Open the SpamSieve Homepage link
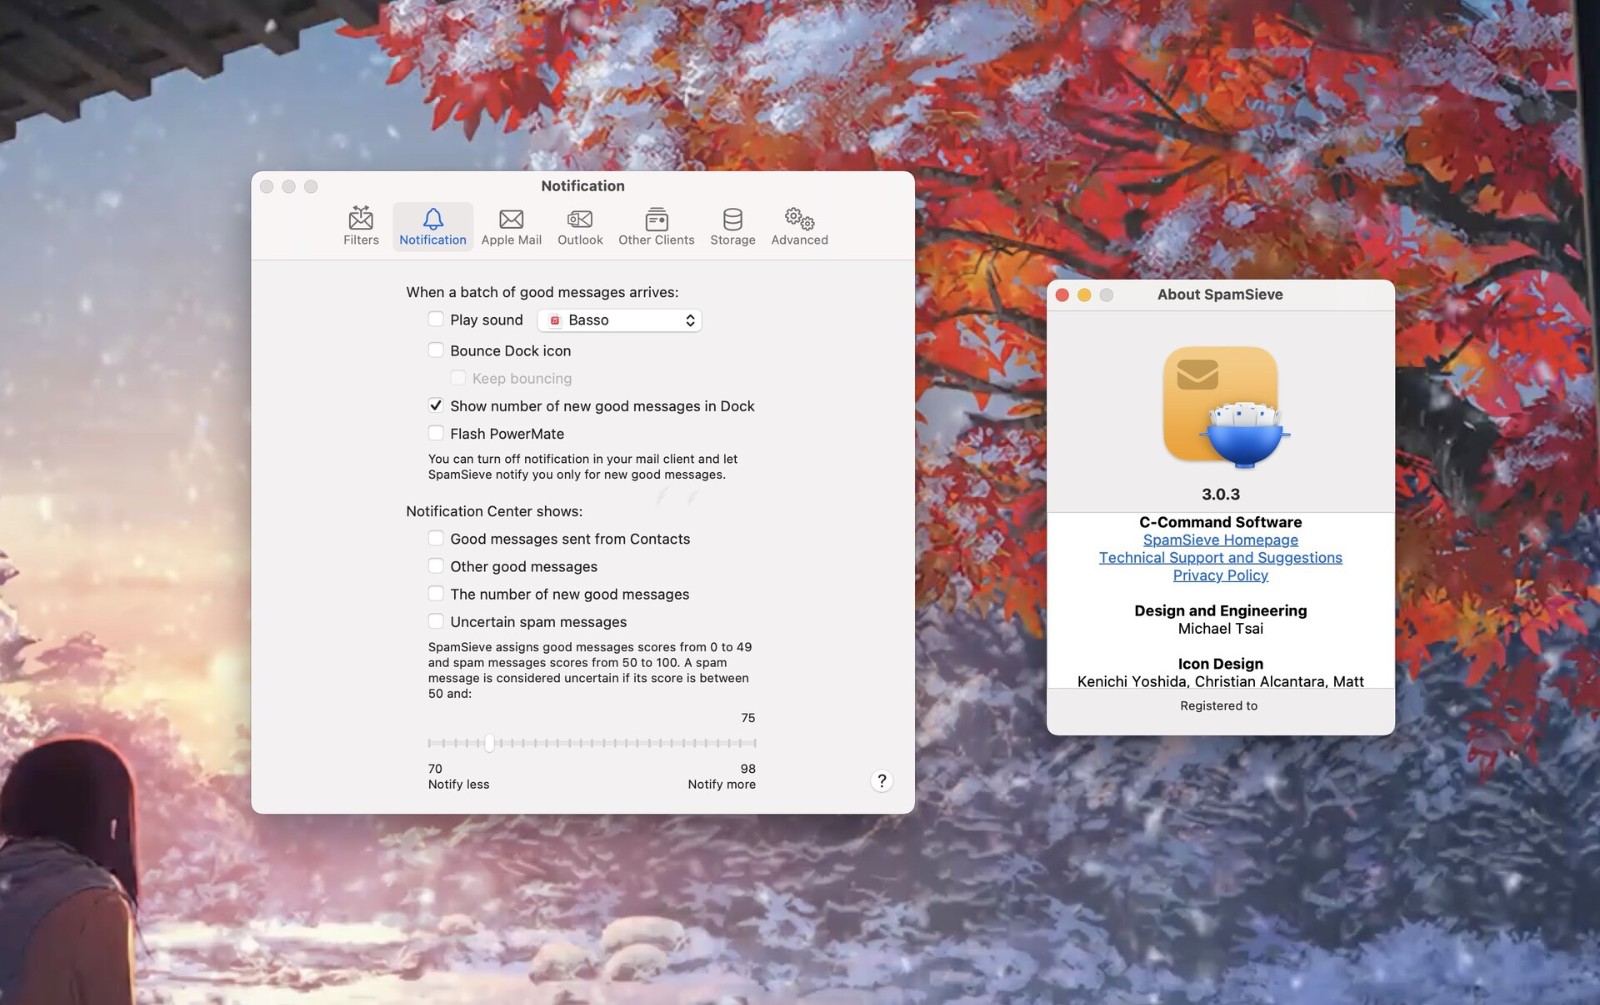1600x1005 pixels. [1220, 540]
